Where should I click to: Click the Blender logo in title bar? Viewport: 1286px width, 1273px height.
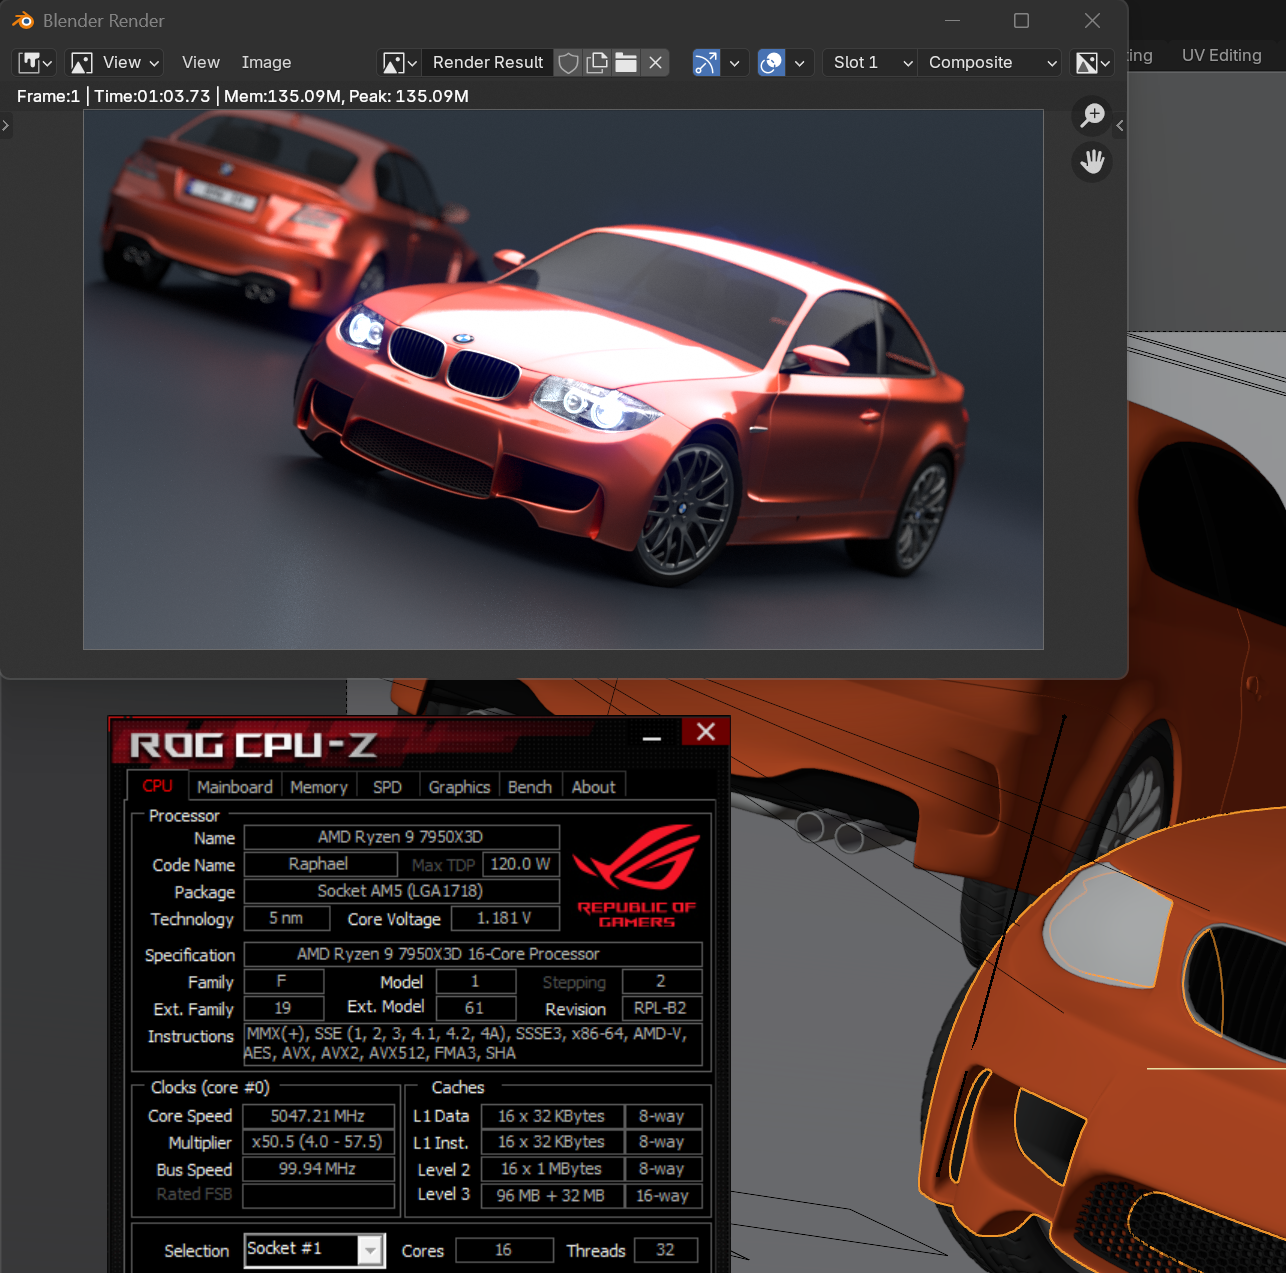tap(23, 20)
